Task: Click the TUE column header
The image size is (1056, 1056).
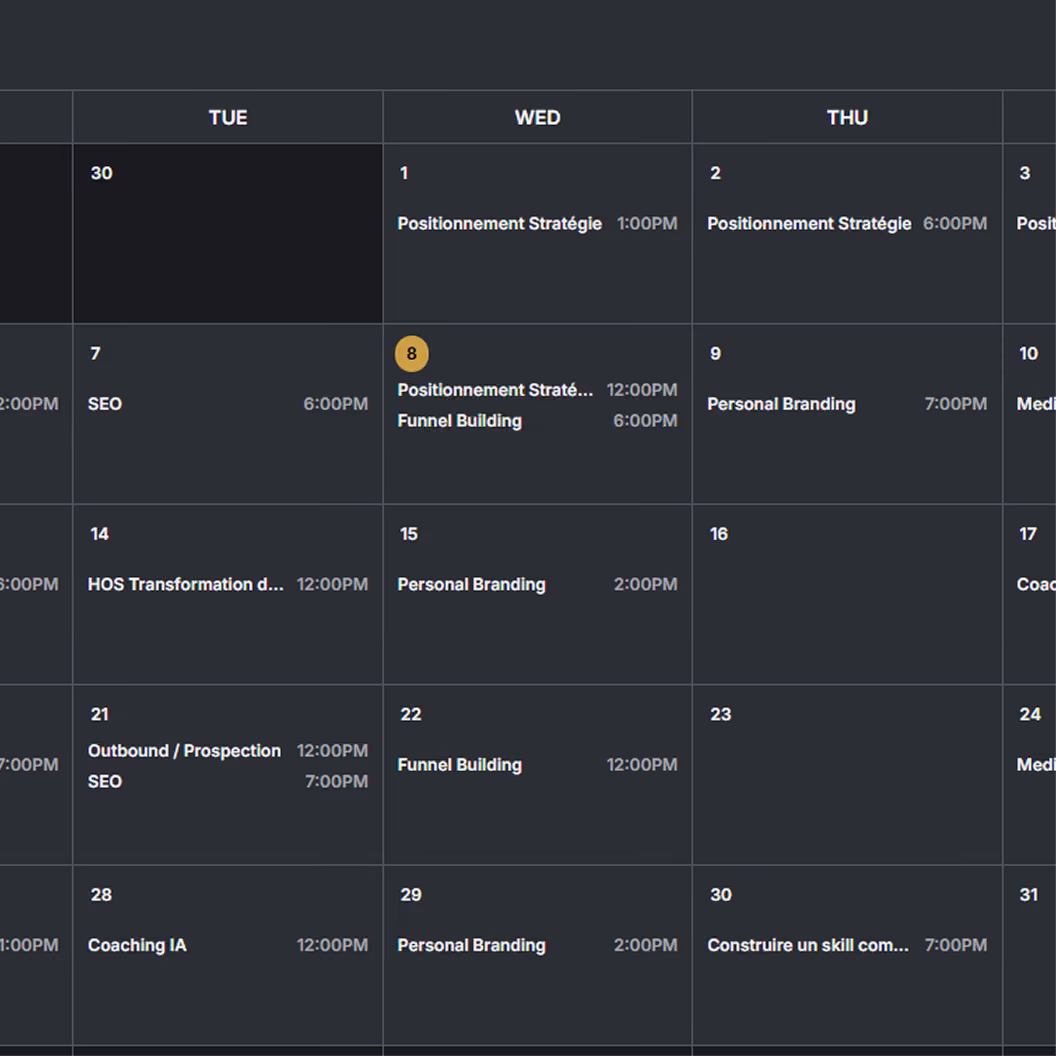Action: click(228, 117)
